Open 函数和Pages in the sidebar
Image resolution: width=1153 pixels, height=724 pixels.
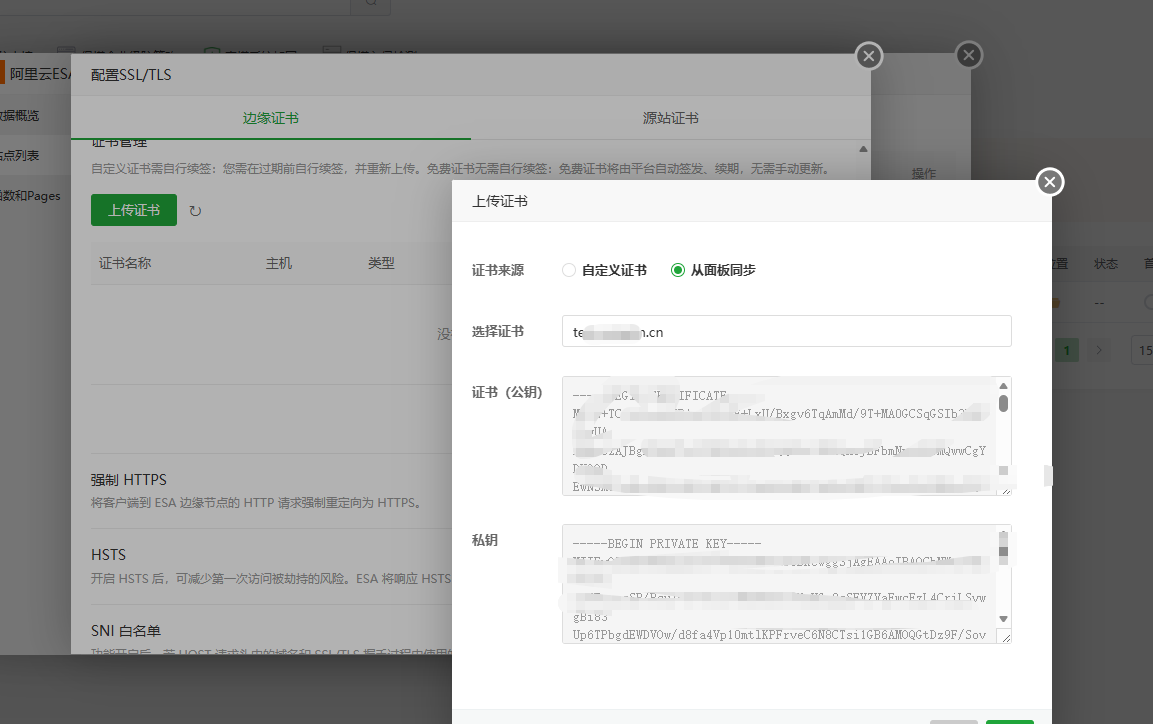28,196
